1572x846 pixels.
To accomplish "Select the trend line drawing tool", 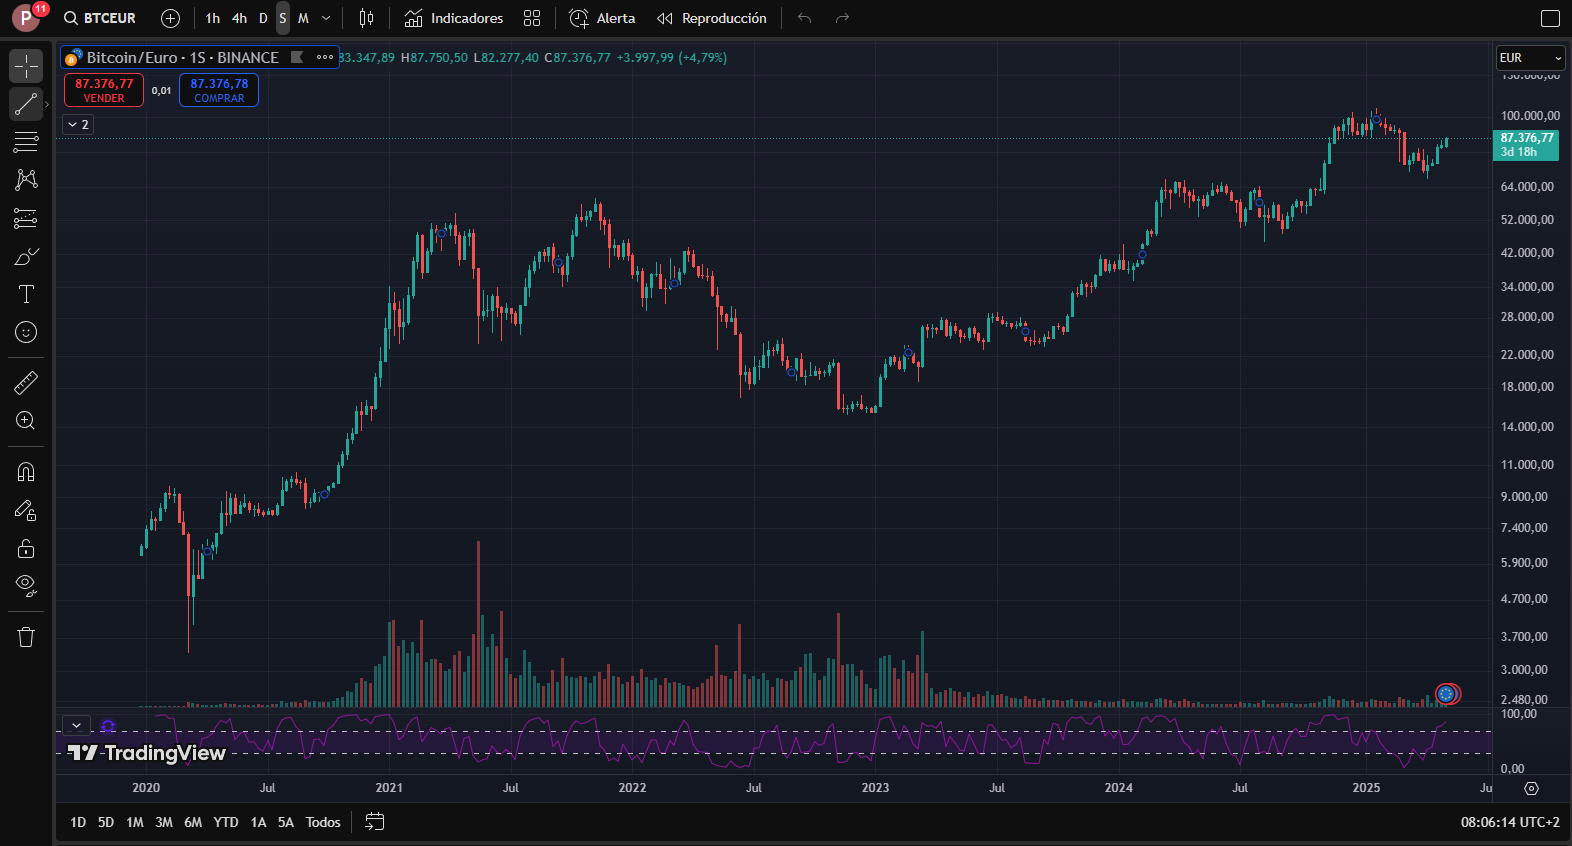I will pyautogui.click(x=26, y=104).
